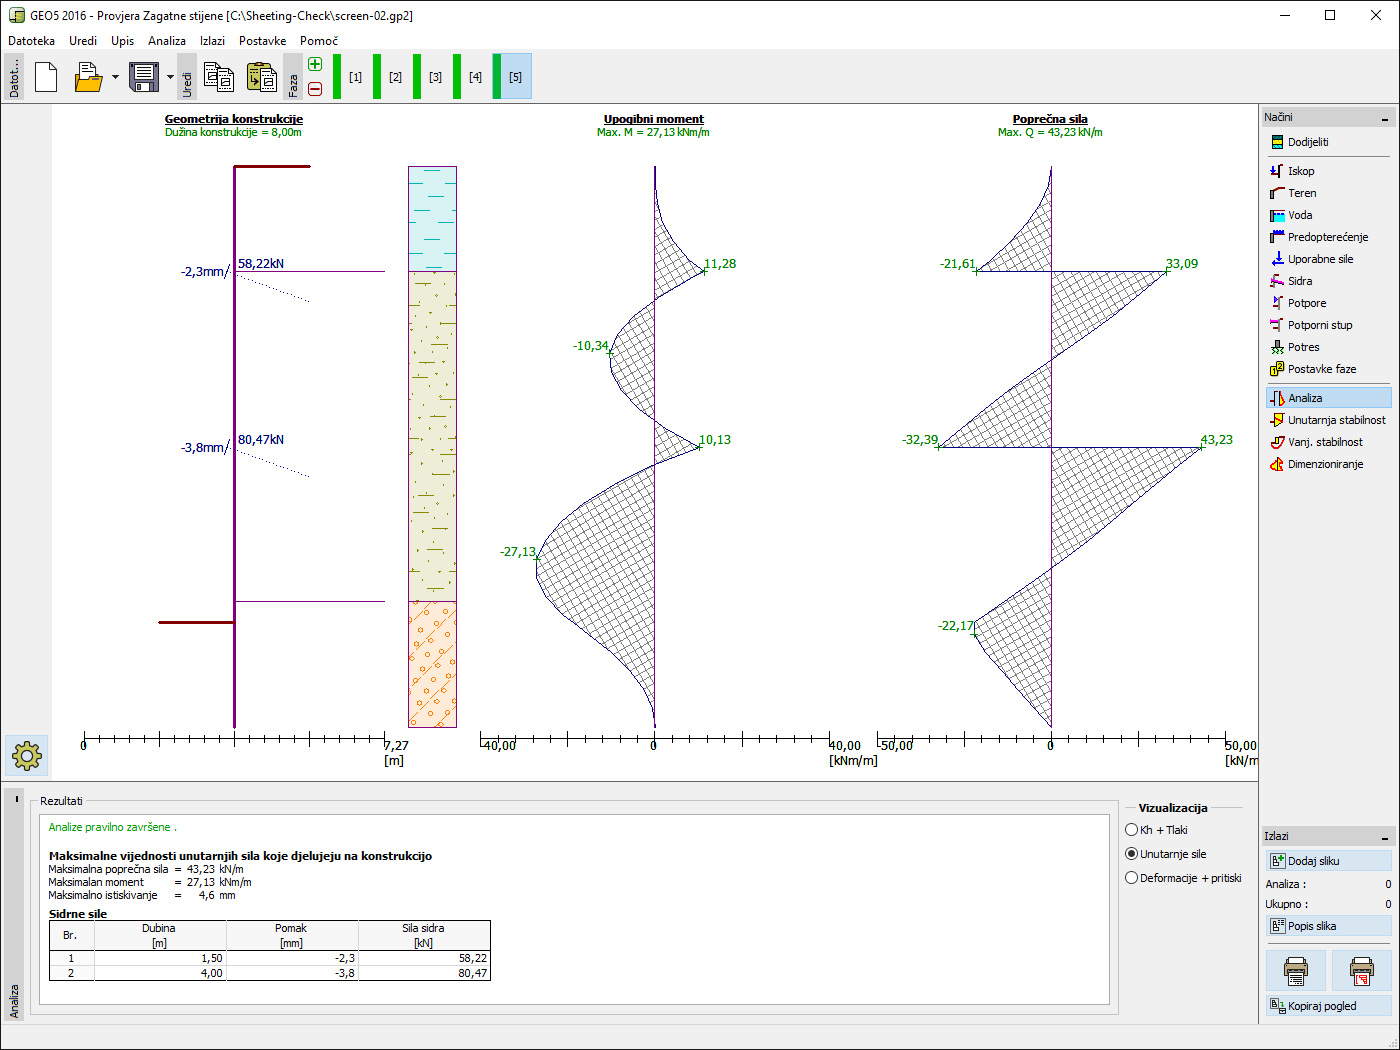
Task: Click the new file icon
Action: tap(46, 77)
